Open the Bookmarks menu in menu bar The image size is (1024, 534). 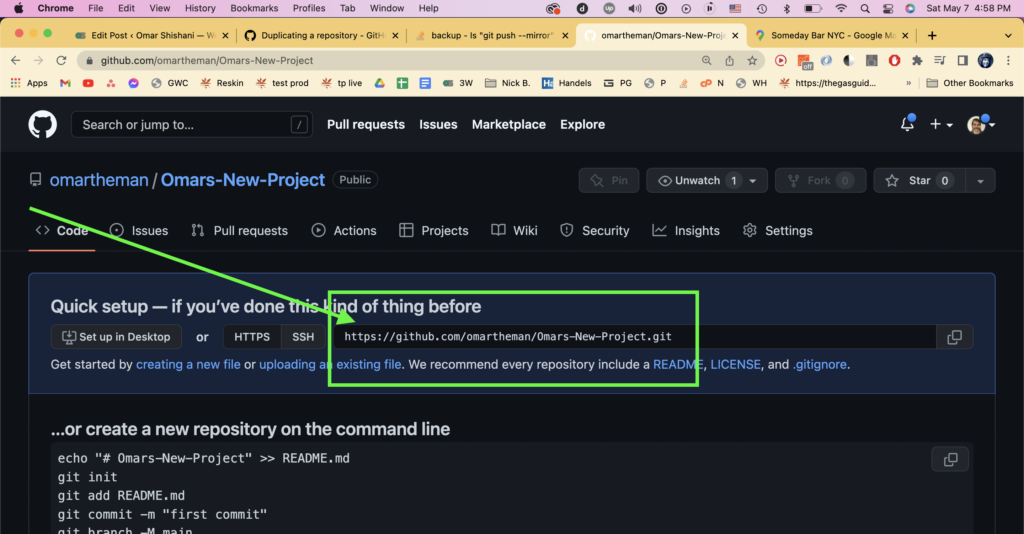pyautogui.click(x=254, y=8)
